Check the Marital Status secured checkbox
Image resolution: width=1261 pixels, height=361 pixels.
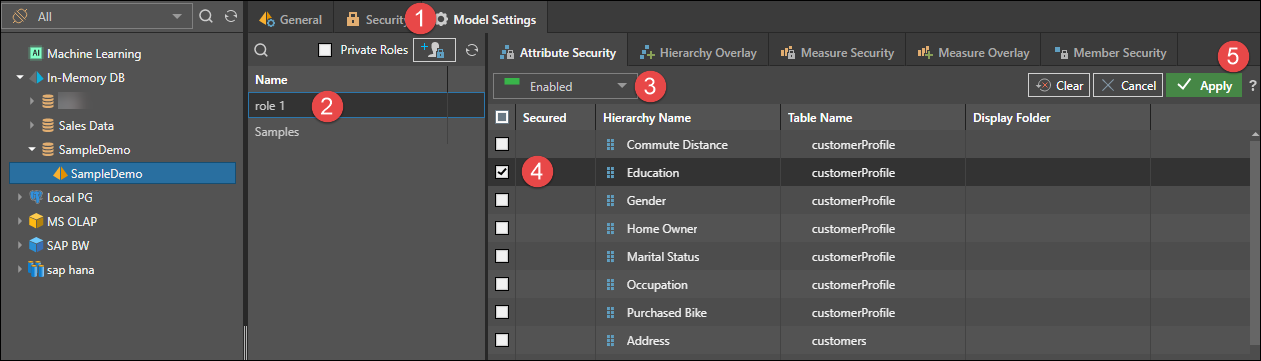point(502,257)
